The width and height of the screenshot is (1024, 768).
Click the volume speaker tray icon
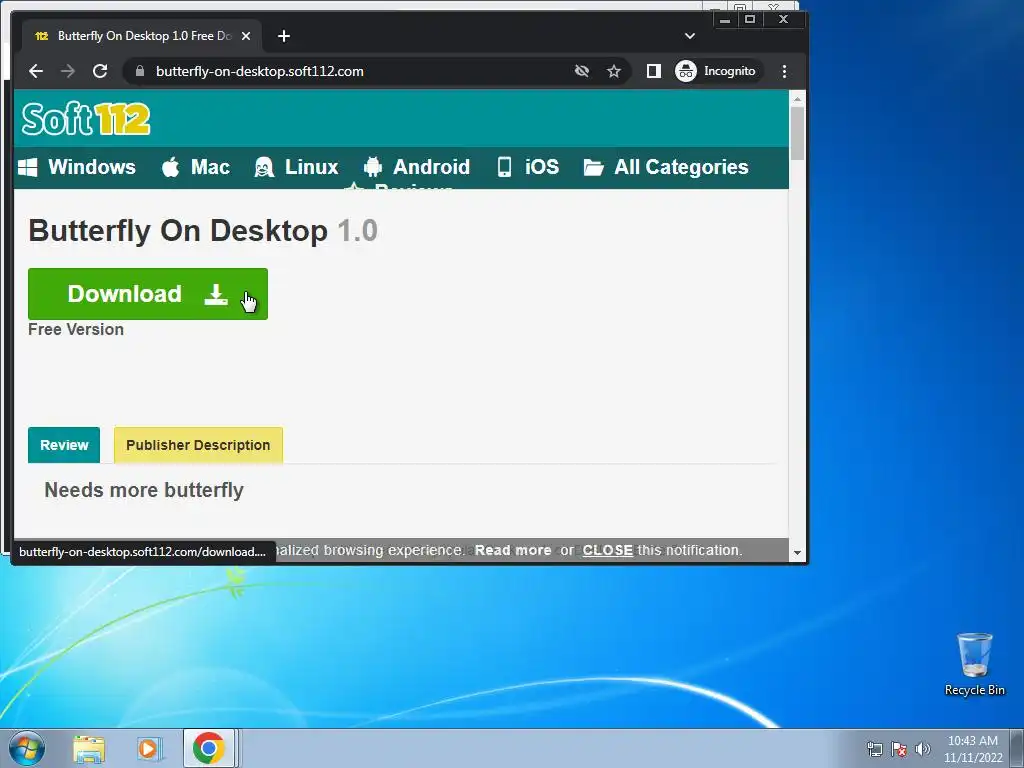pyautogui.click(x=923, y=749)
